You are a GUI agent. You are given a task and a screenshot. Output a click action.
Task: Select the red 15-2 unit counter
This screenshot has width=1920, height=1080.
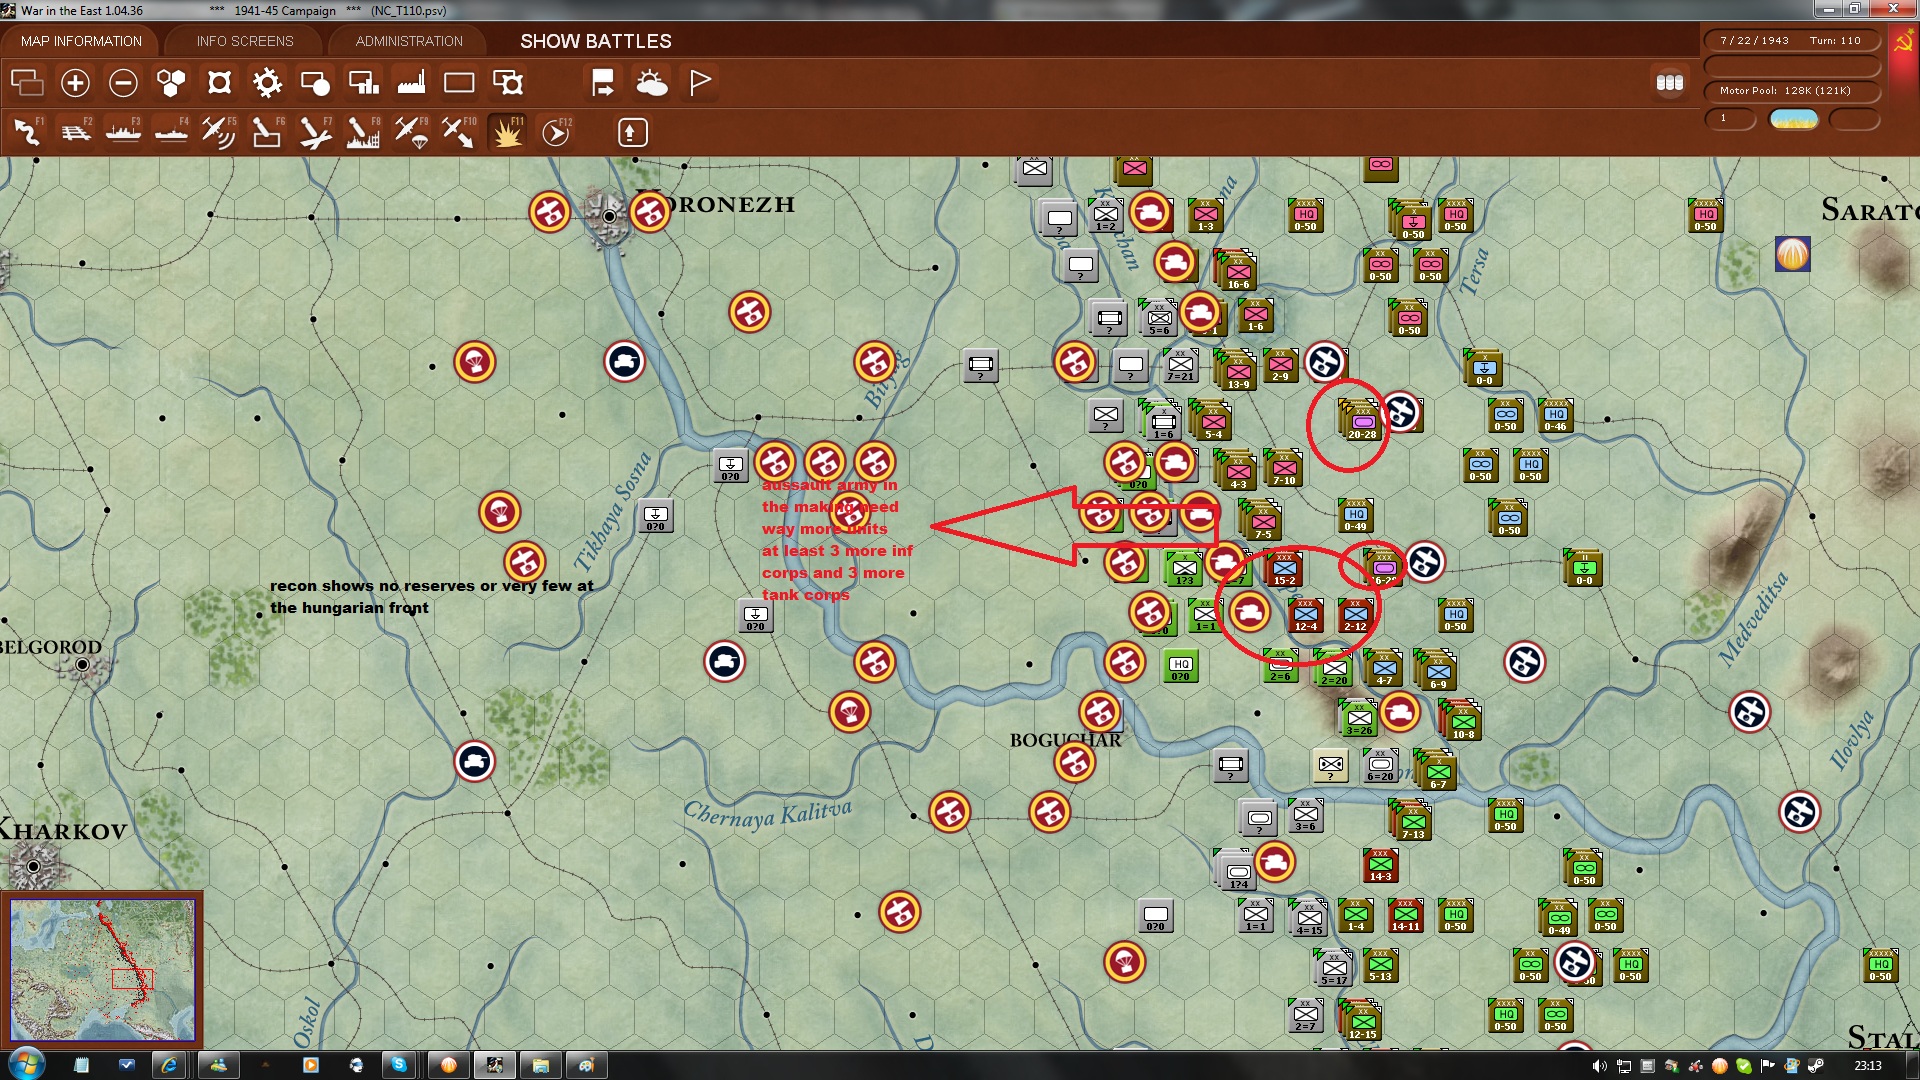(x=1284, y=568)
